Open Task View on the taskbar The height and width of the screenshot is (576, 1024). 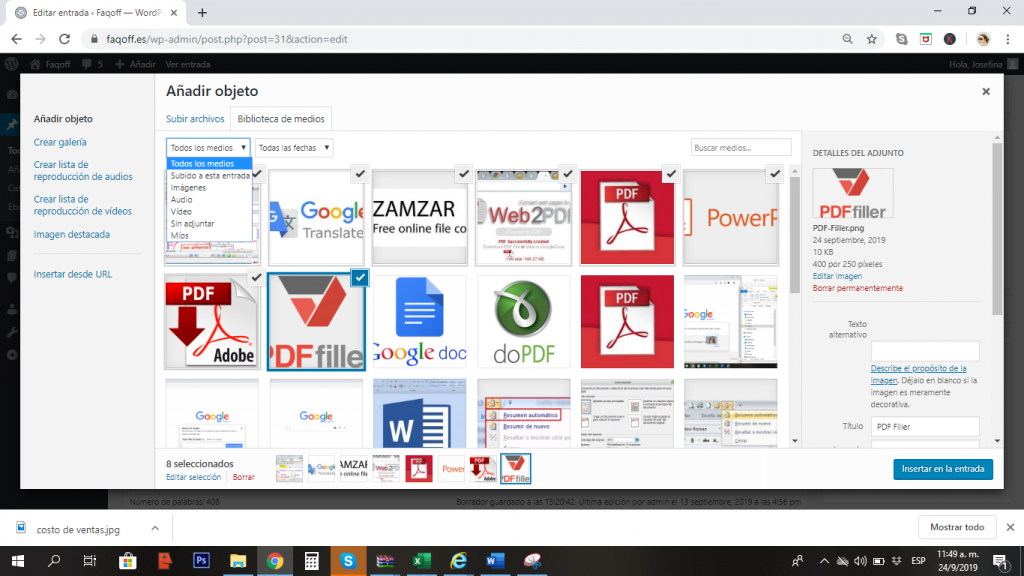[89, 561]
